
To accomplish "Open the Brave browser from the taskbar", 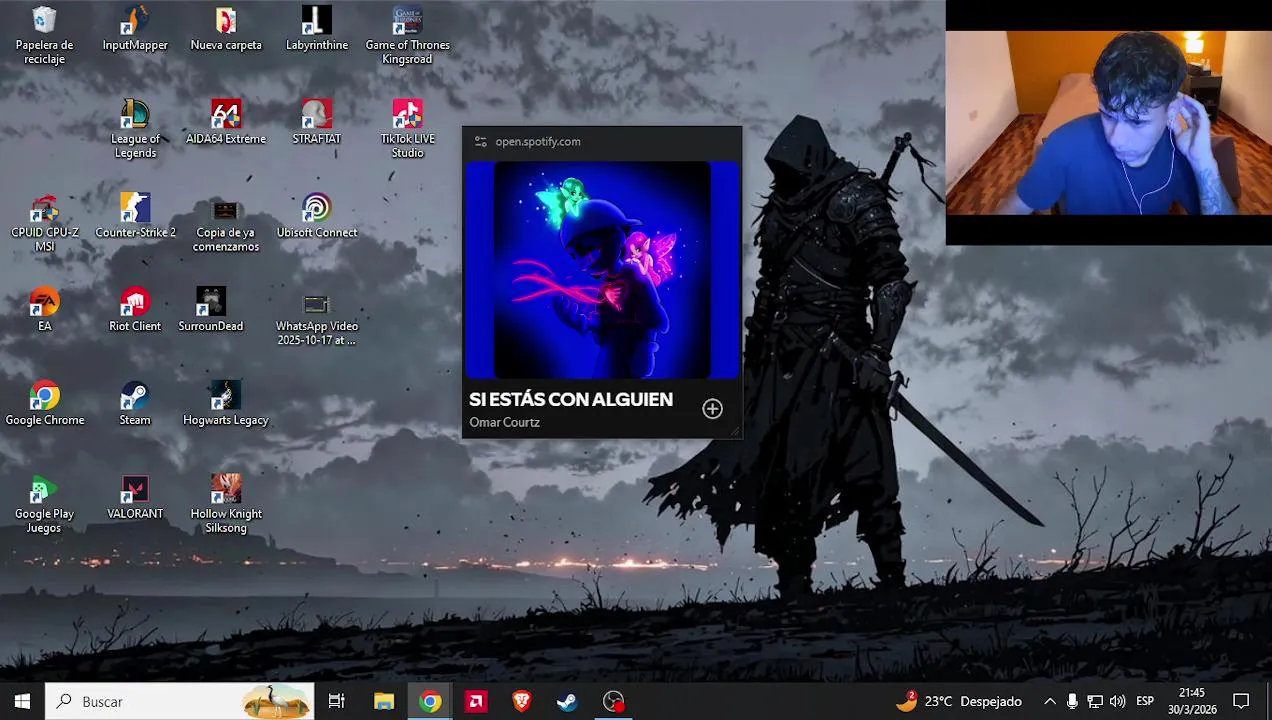I will pyautogui.click(x=522, y=701).
